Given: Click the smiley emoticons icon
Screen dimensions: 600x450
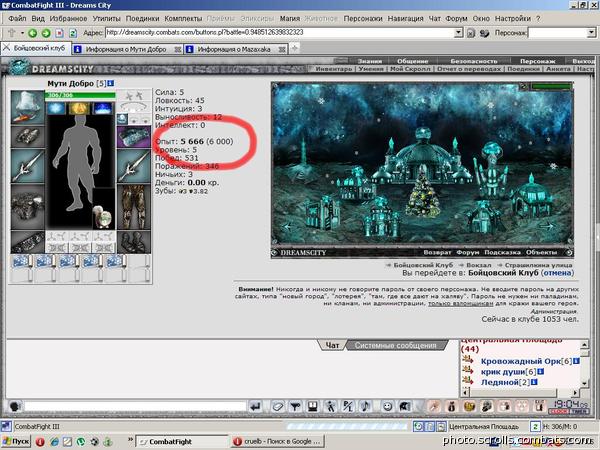Looking at the screenshot, I should [x=387, y=406].
